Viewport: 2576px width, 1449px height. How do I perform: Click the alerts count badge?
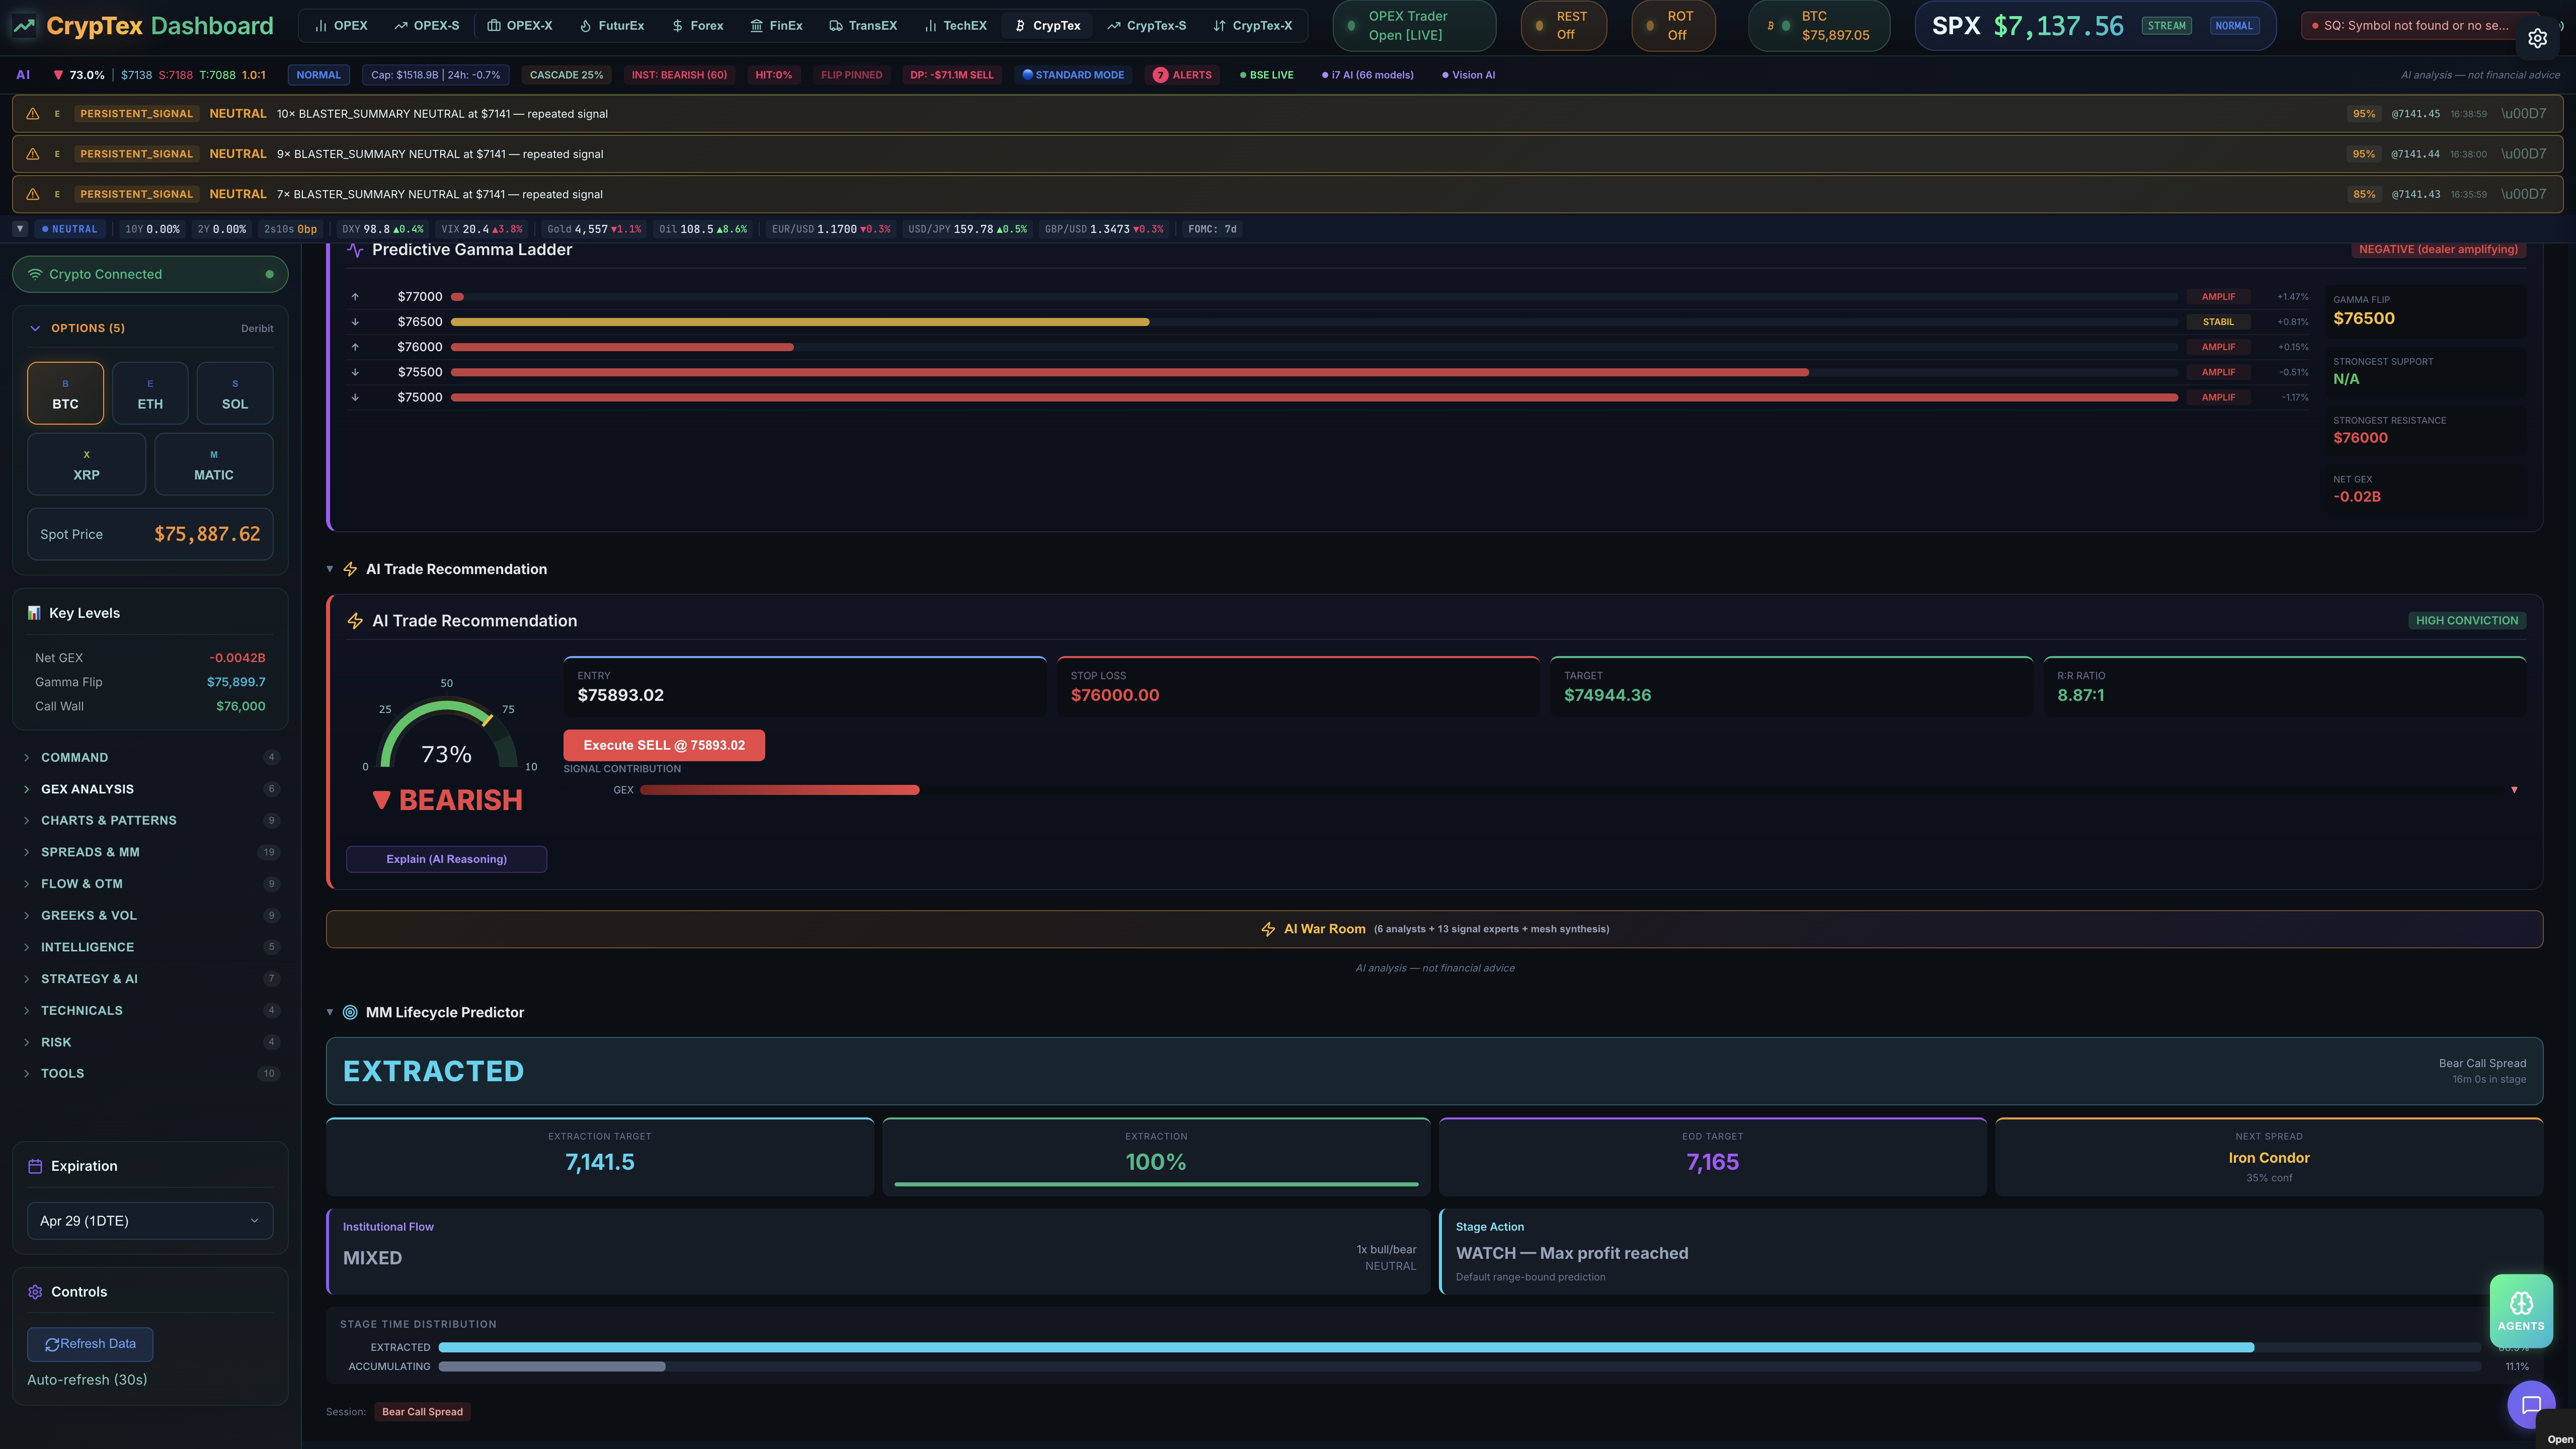1160,75
